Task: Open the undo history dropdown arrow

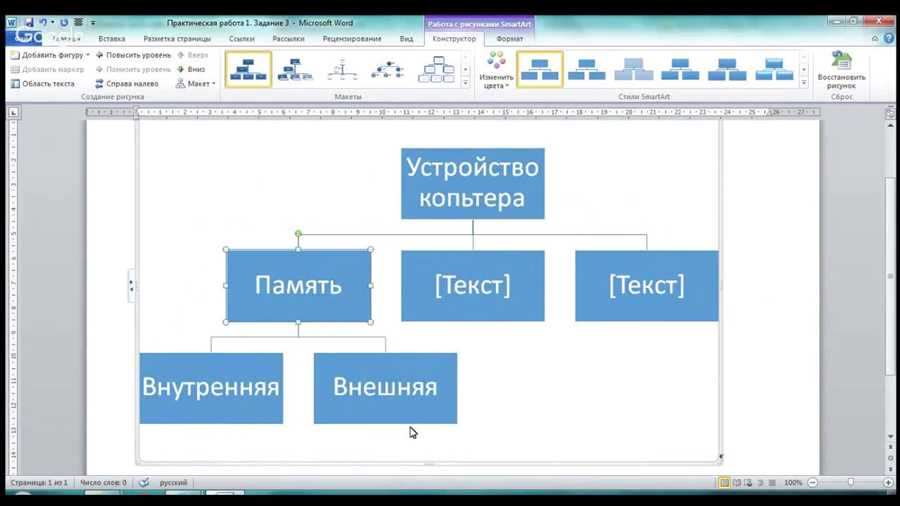Action: 52,22
